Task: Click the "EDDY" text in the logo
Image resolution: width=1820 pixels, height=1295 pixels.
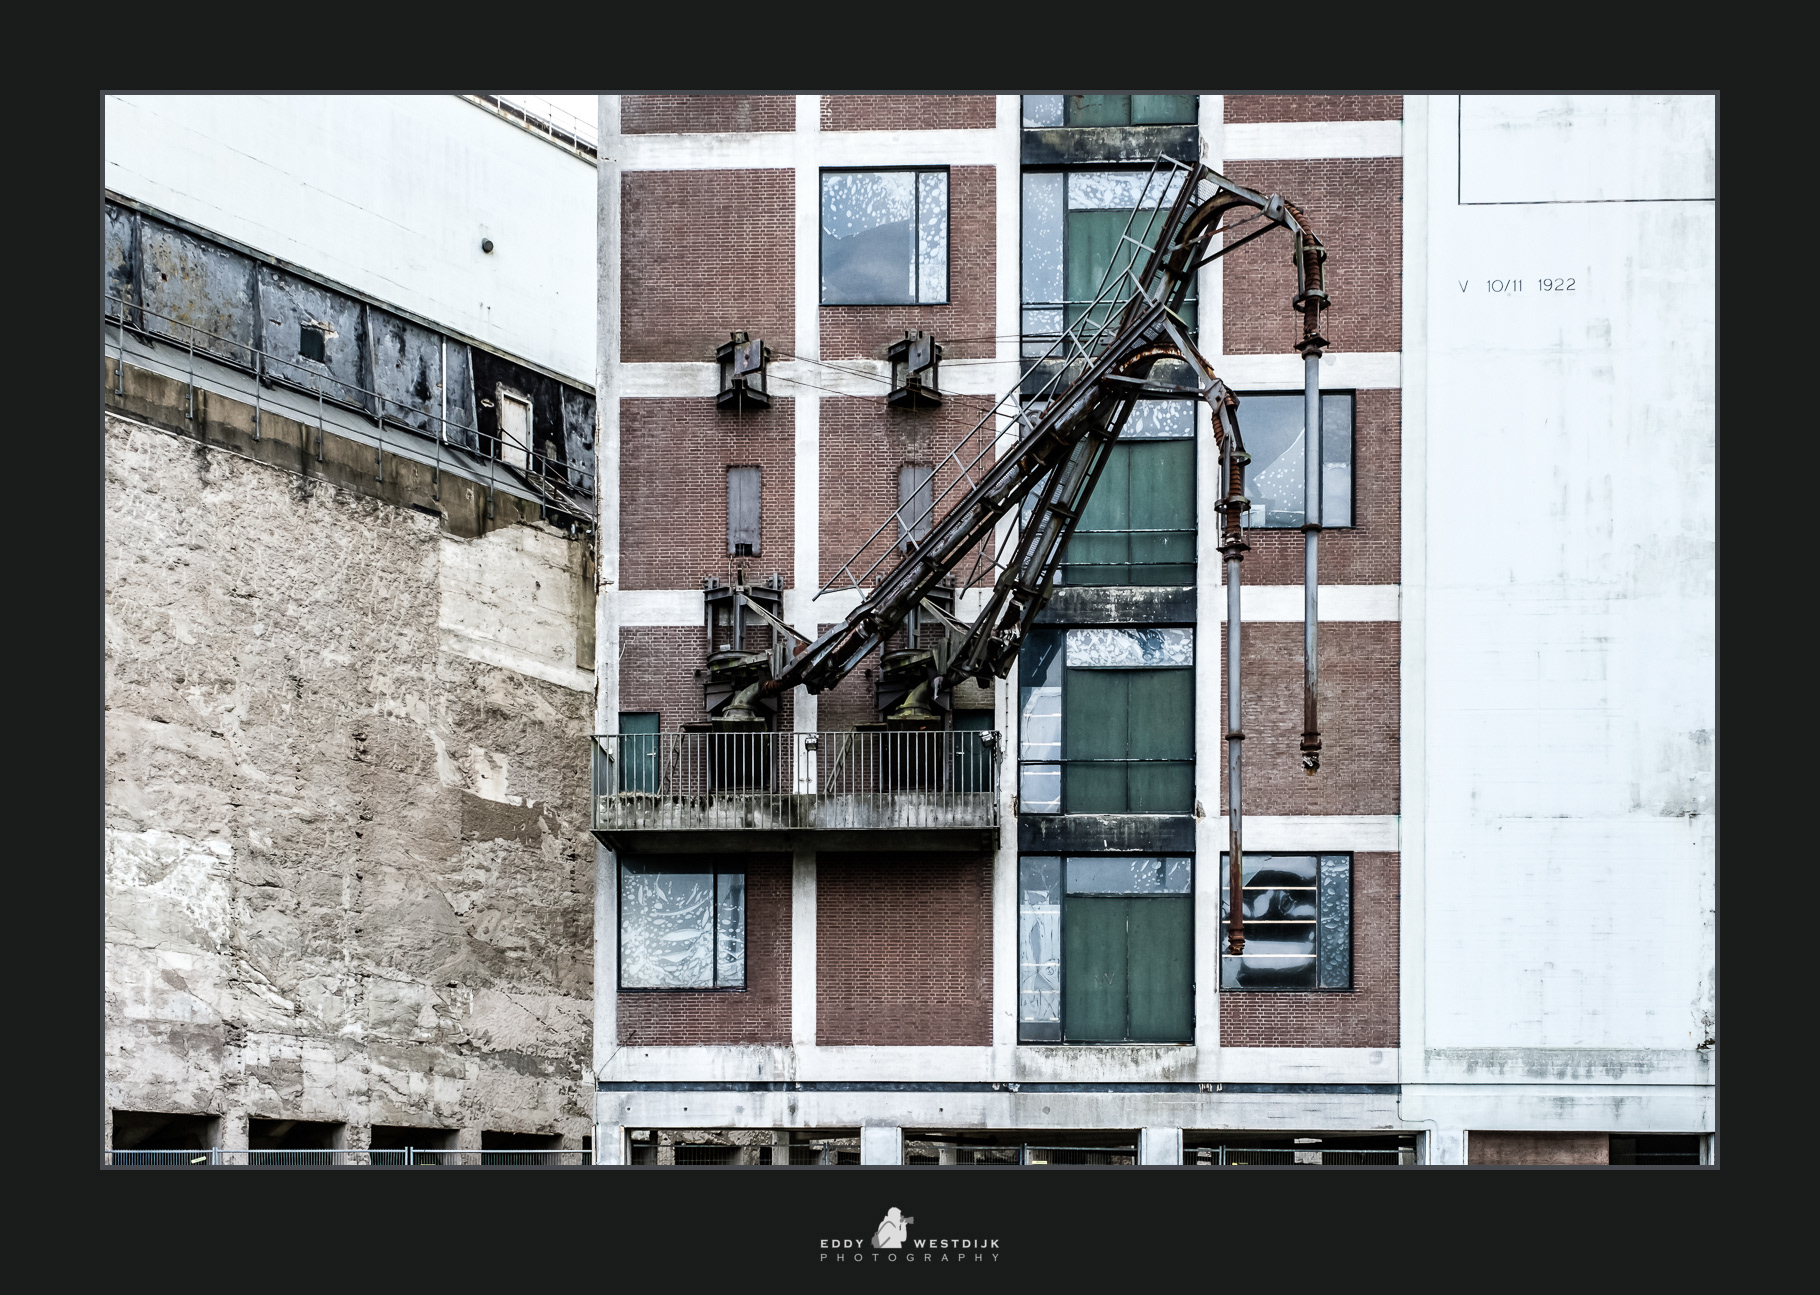Action: (x=843, y=1243)
